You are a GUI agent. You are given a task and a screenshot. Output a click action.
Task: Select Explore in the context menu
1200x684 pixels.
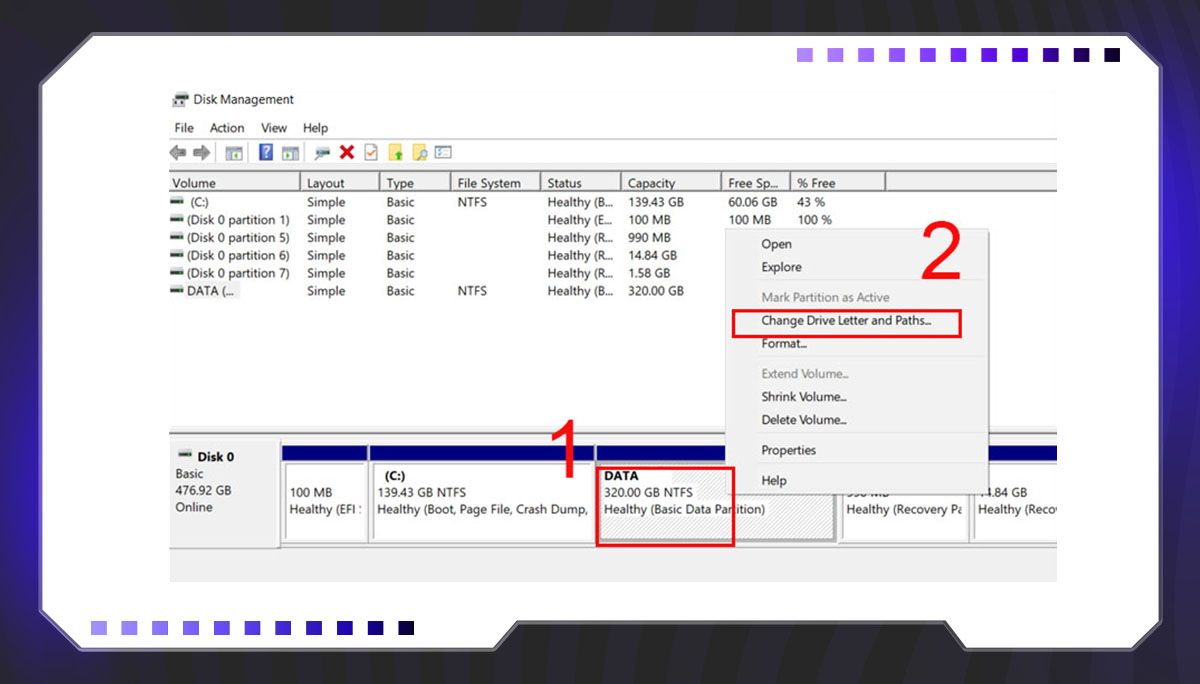[x=781, y=267]
